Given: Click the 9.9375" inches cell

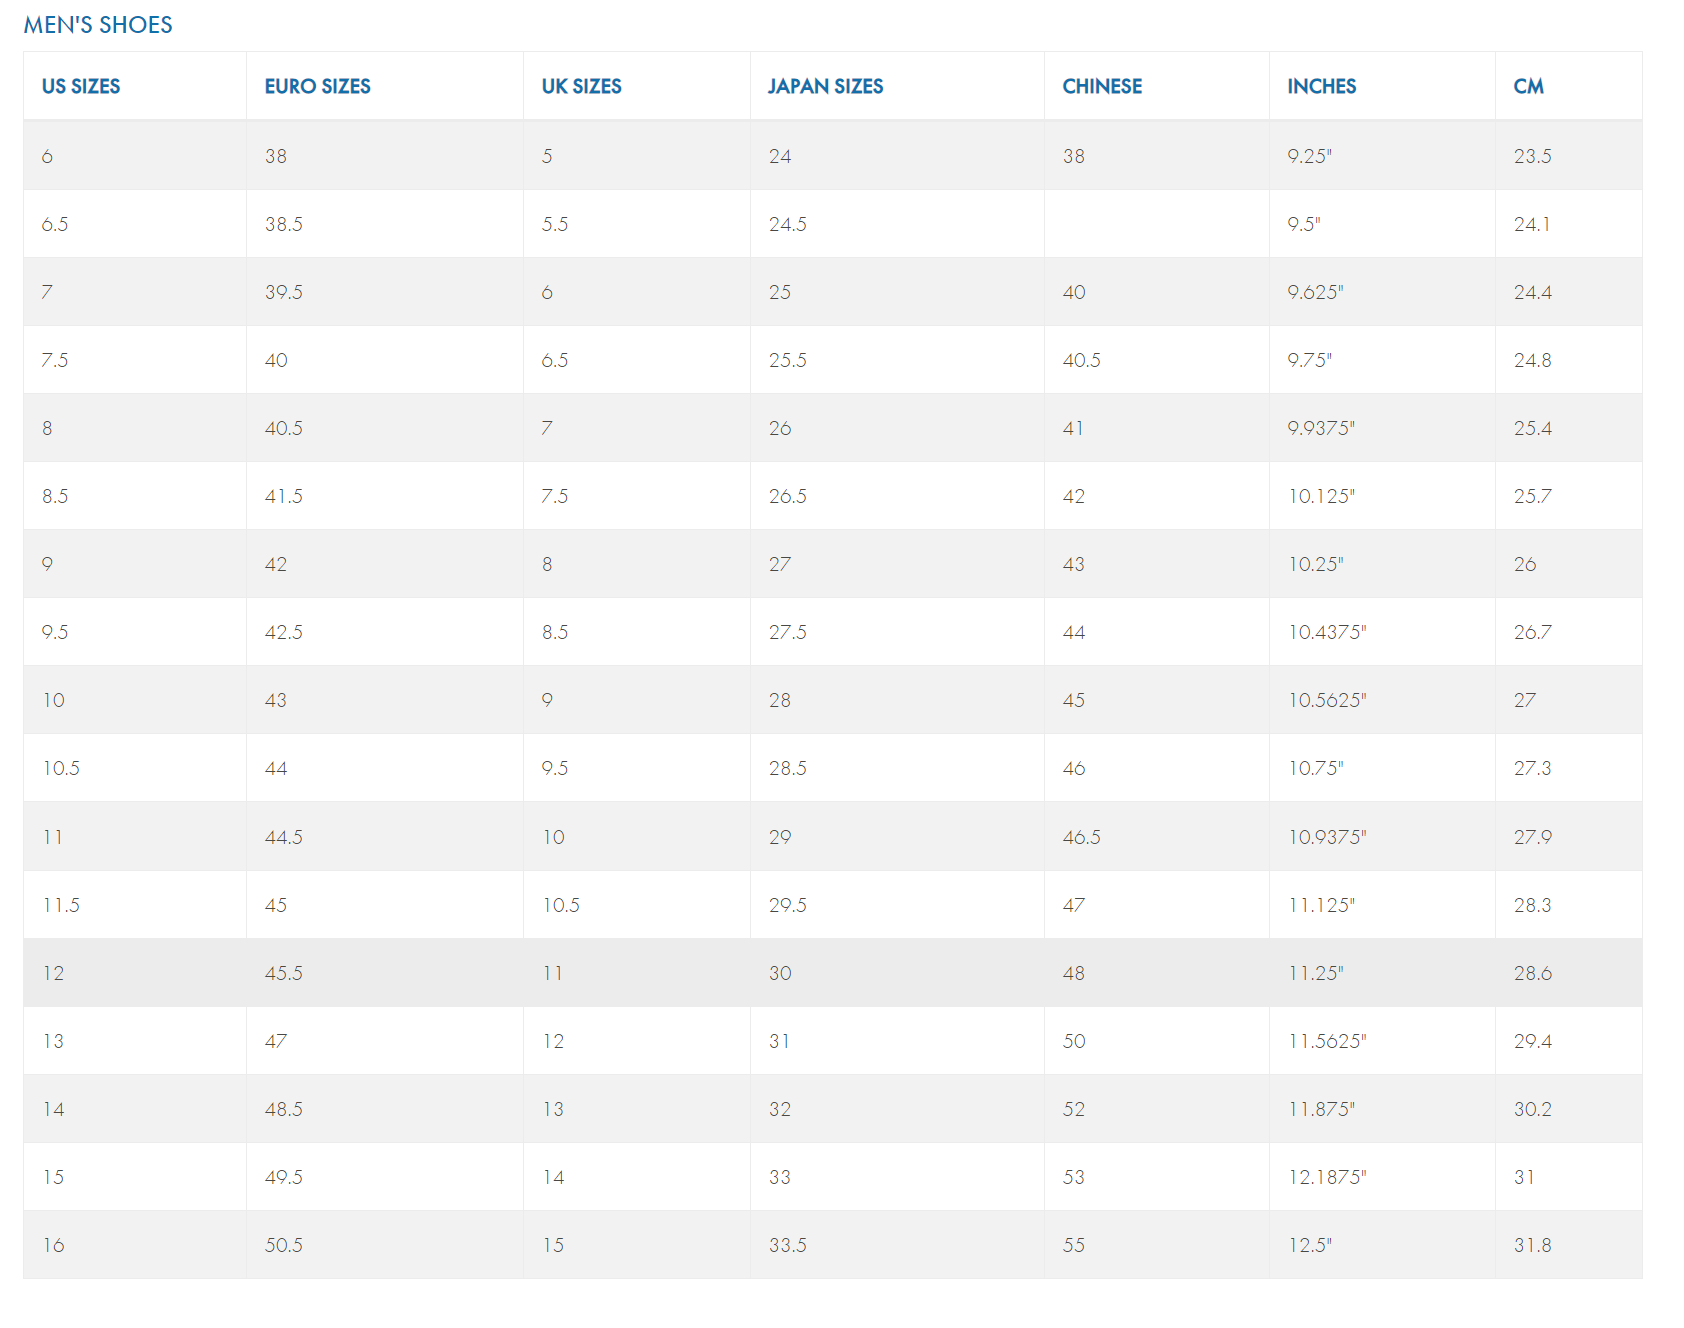Looking at the screenshot, I should pyautogui.click(x=1321, y=429).
